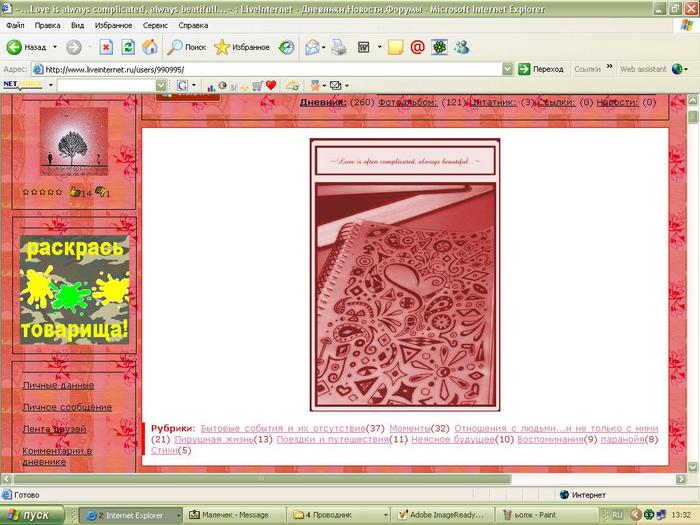
Task: Go to Home page icon
Action: (x=150, y=47)
